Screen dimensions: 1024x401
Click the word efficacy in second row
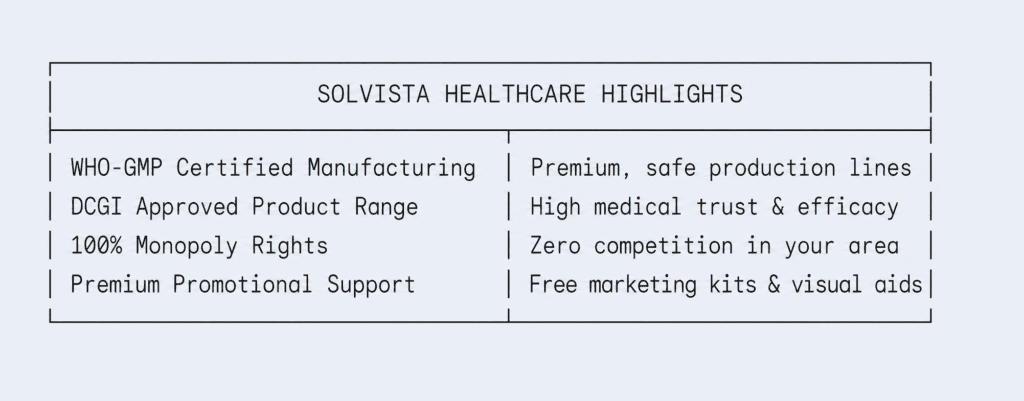848,207
